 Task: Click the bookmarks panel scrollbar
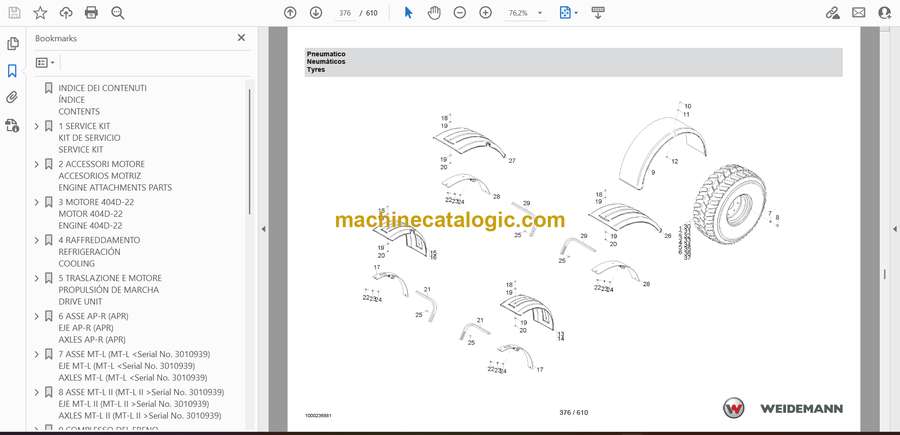coord(249,152)
